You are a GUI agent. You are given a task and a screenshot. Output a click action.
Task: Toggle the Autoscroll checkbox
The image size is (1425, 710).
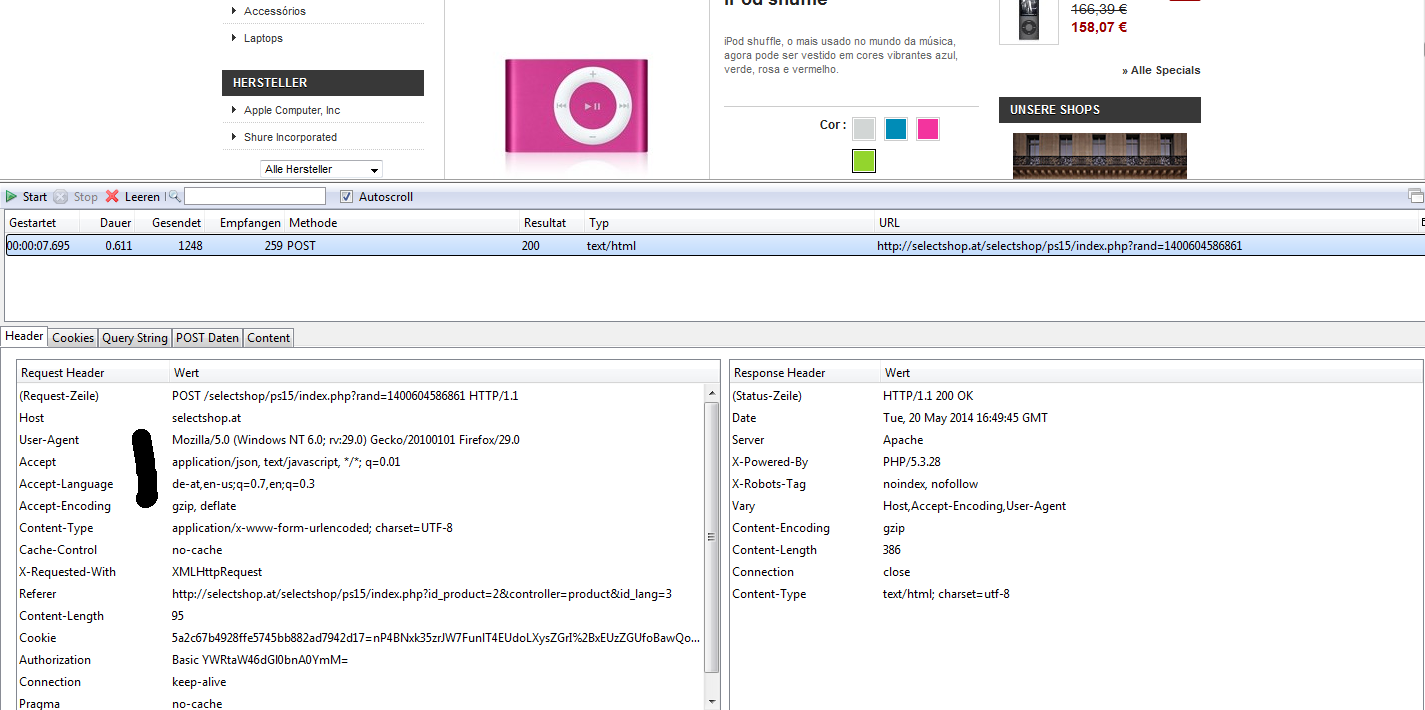[x=347, y=197]
